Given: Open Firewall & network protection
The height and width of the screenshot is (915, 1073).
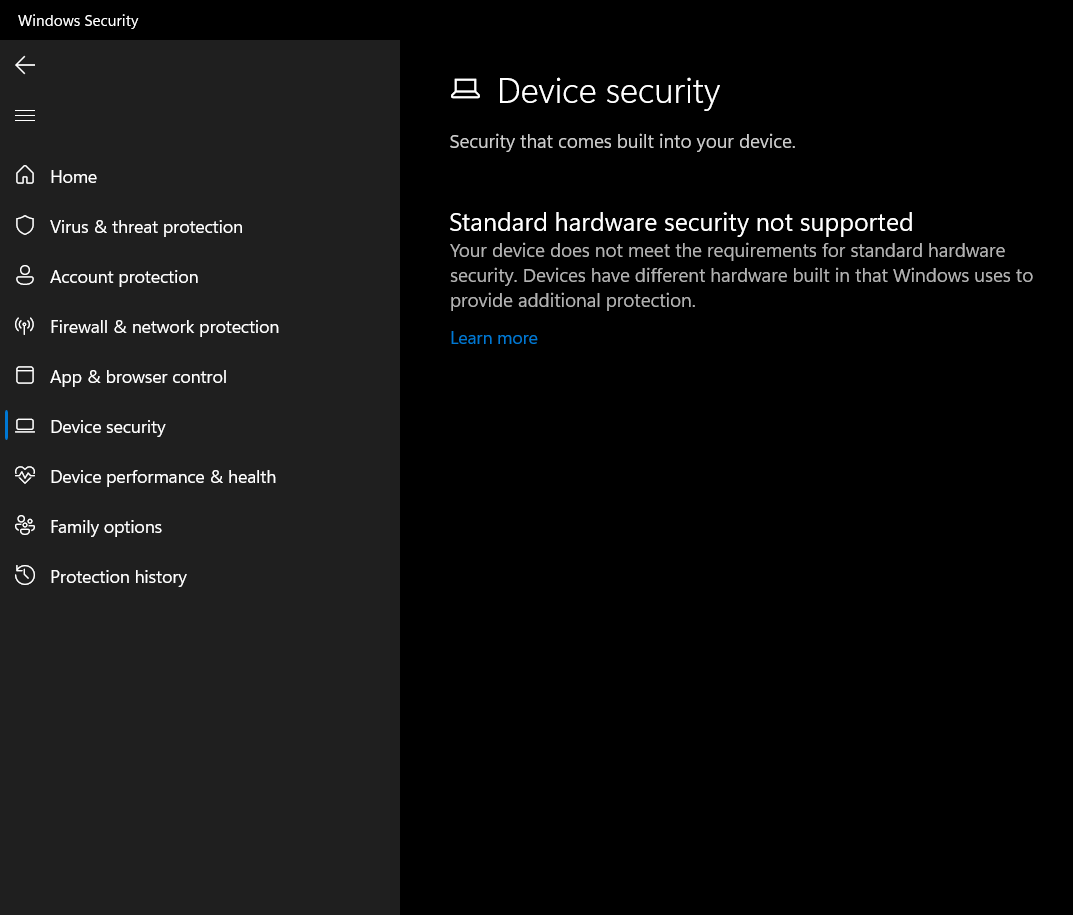Looking at the screenshot, I should [x=164, y=326].
